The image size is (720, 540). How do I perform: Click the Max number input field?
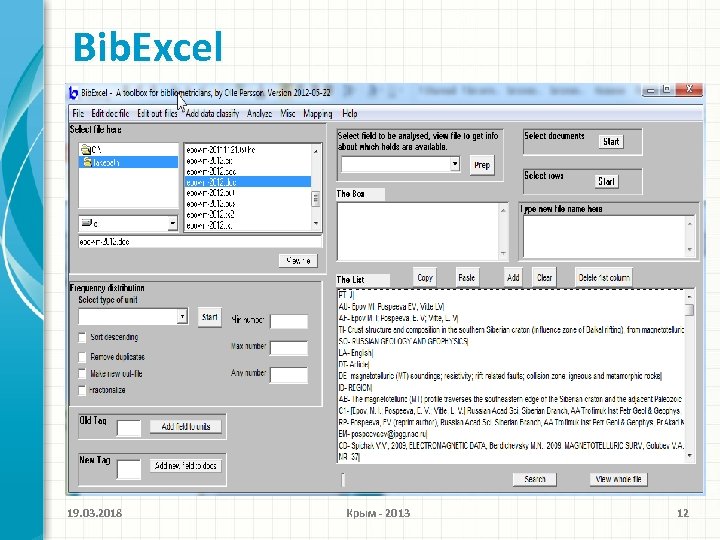point(289,348)
